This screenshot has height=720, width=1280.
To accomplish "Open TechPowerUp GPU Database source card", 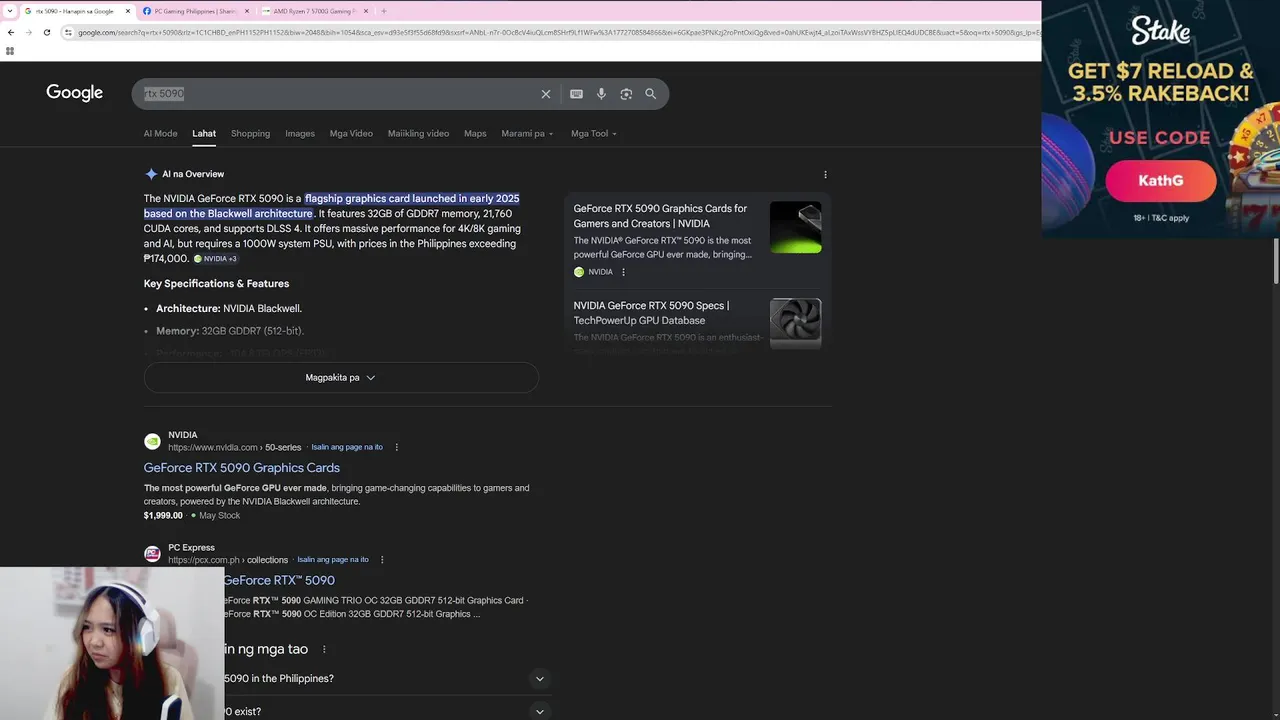I will [651, 313].
